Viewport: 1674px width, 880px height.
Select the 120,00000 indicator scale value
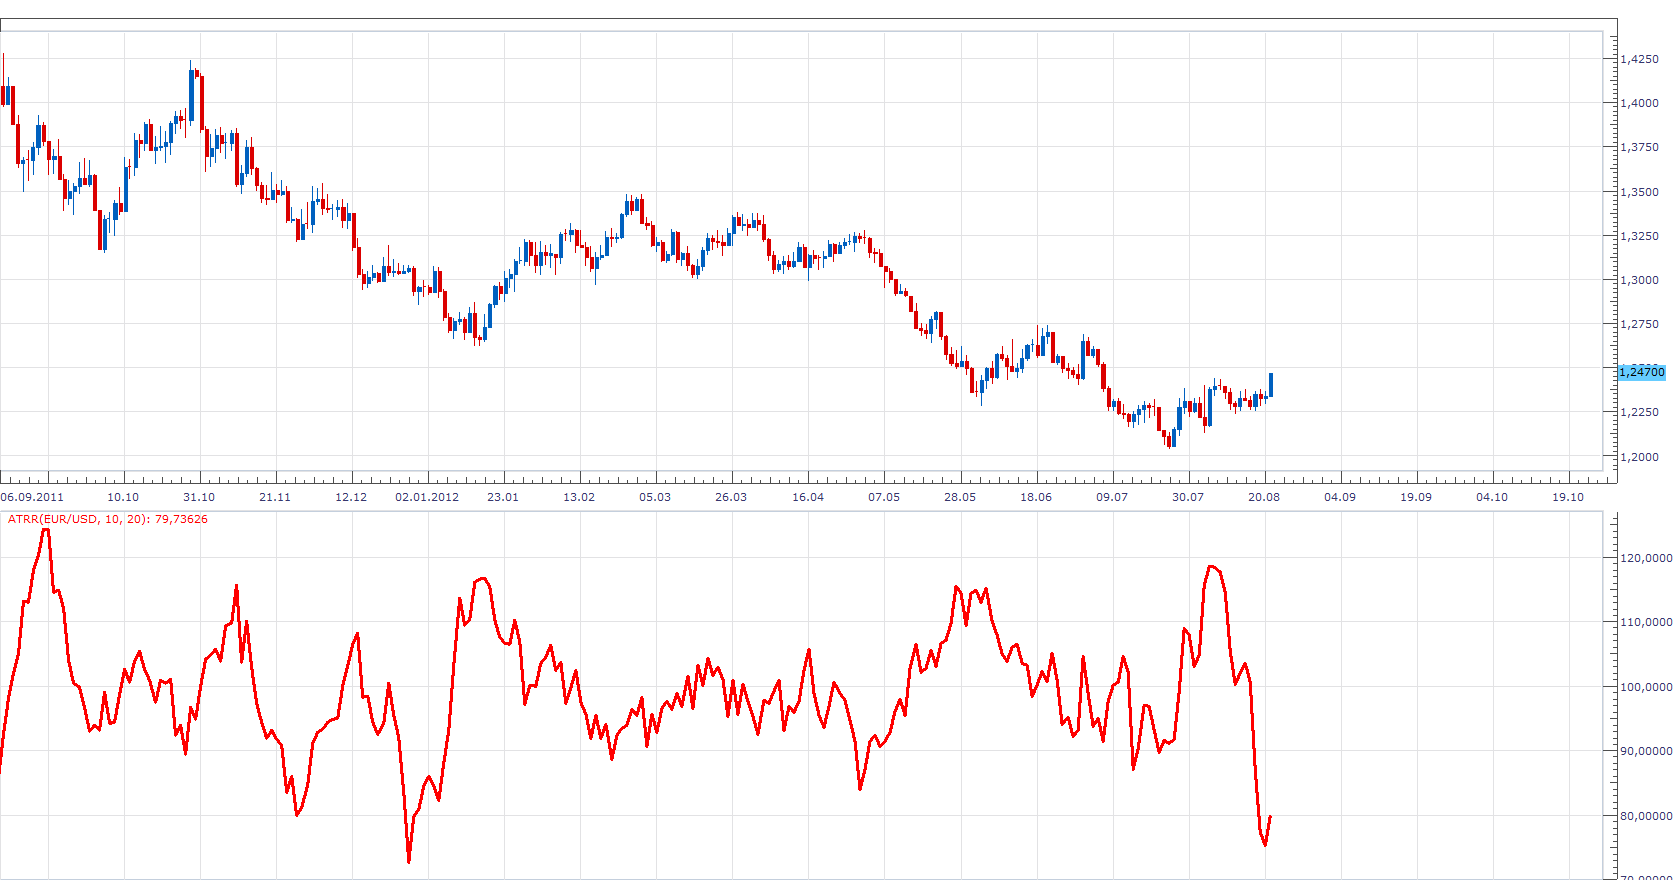1646,558
